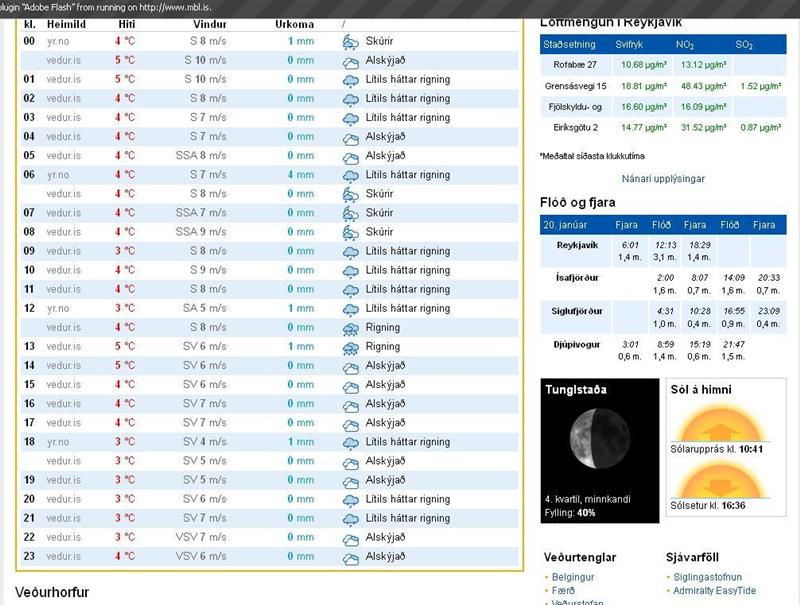Click the Úrkoma column header
This screenshot has width=800, height=605.
(x=294, y=24)
